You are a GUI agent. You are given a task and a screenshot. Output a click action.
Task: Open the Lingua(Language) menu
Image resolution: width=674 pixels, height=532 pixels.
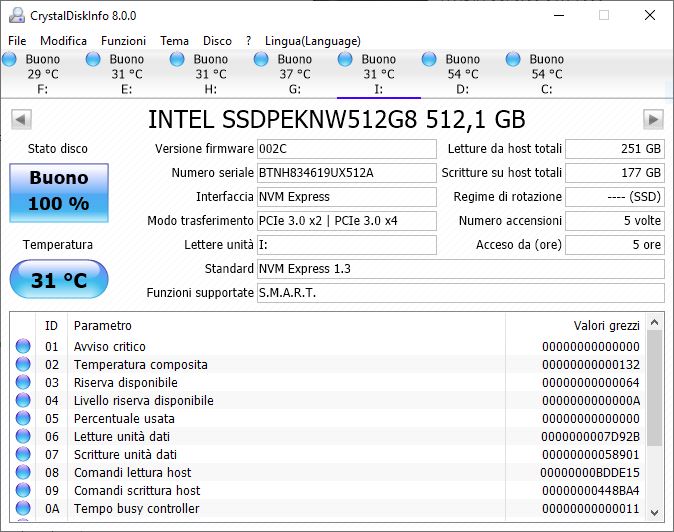tap(312, 41)
